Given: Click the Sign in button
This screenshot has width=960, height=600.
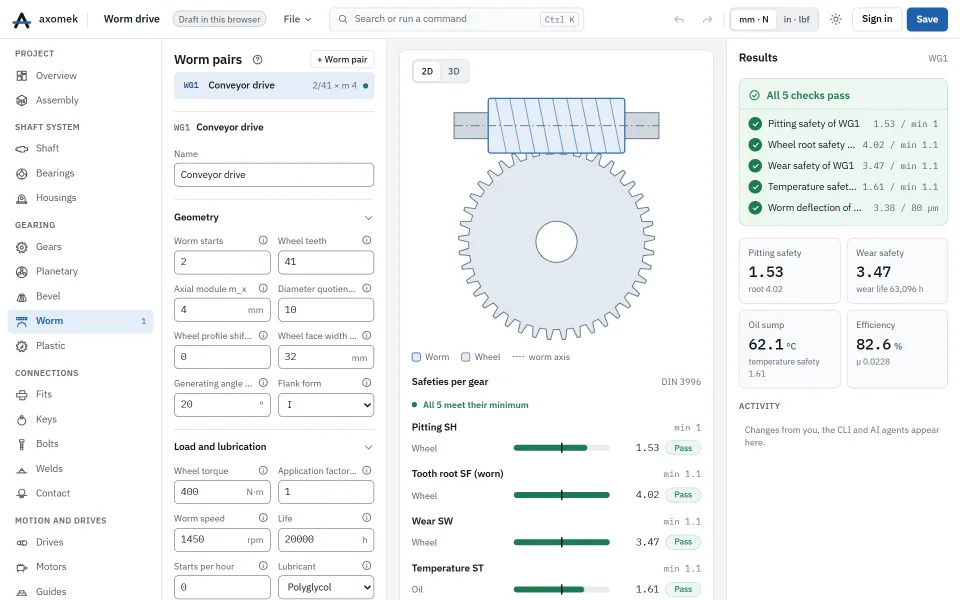Looking at the screenshot, I should (877, 20).
